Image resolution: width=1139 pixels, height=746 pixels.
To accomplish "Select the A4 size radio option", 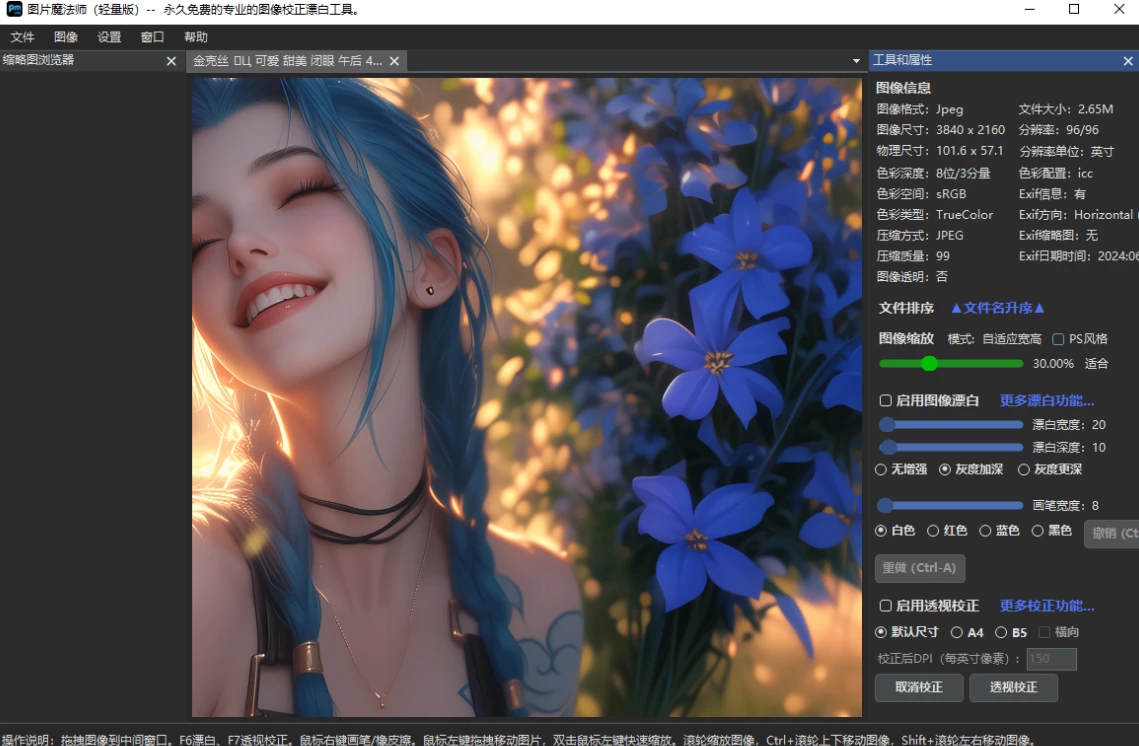I will click(957, 633).
